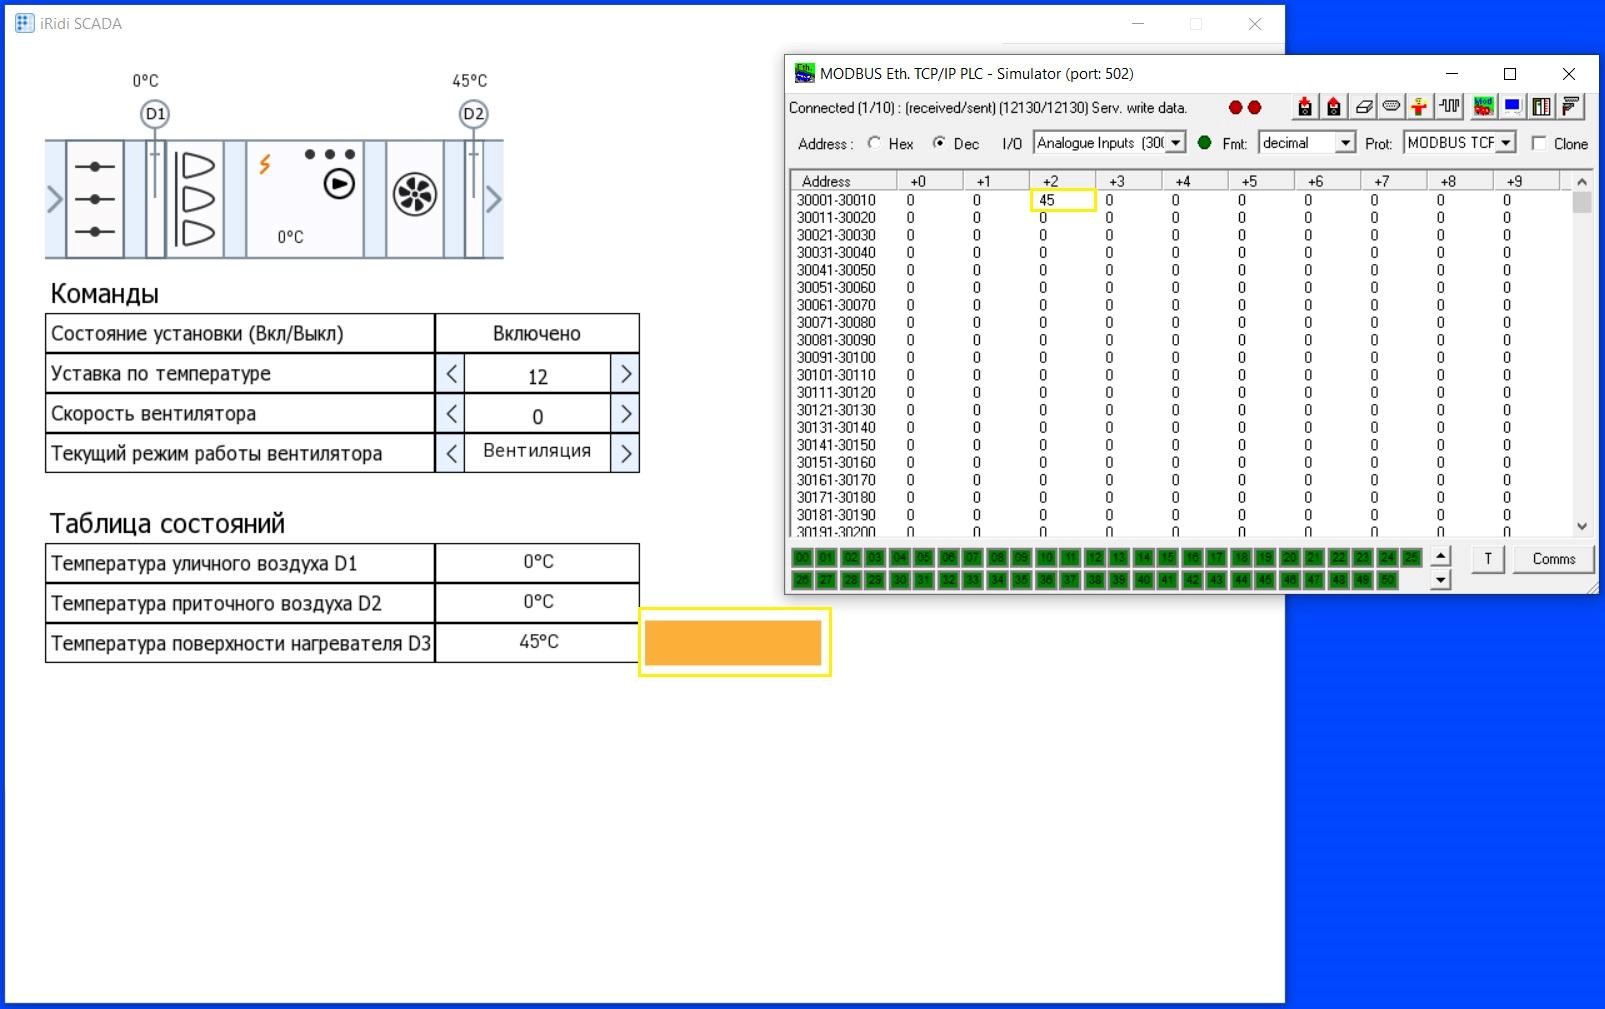Viewport: 1605px width, 1009px height.
Task: Select the Dec address radio button
Action: 939,143
